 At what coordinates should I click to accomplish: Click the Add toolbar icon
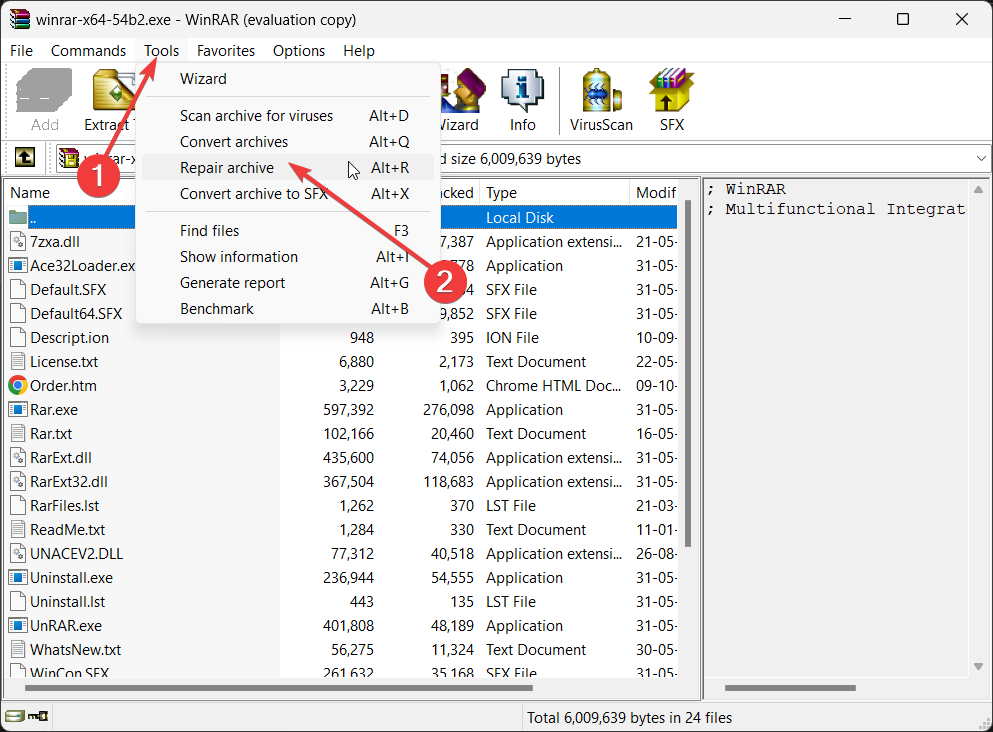(44, 101)
